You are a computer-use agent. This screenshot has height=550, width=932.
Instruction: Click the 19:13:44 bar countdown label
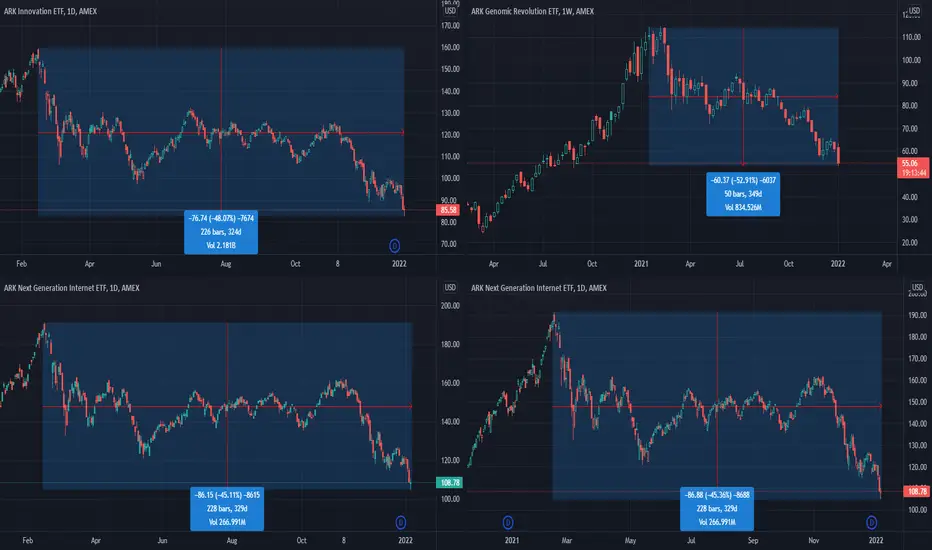pyautogui.click(x=913, y=173)
